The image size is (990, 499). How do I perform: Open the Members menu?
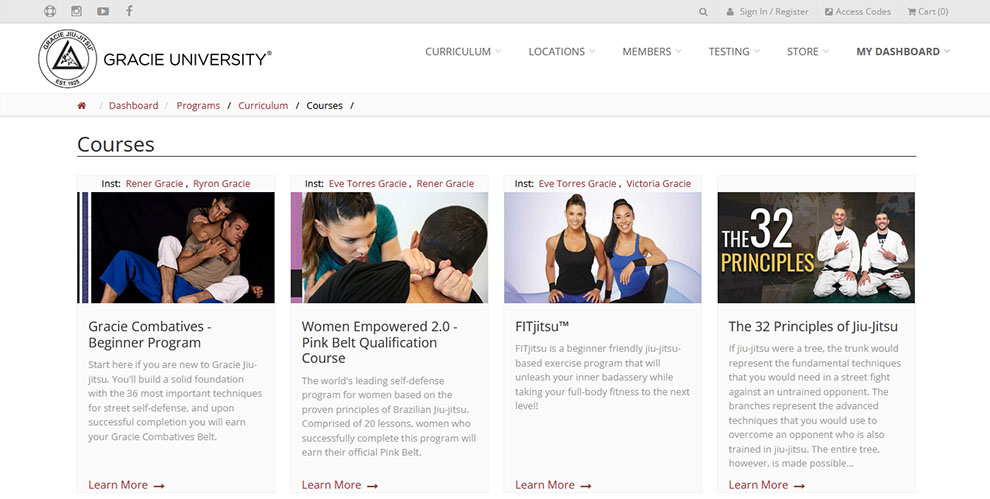tap(651, 52)
